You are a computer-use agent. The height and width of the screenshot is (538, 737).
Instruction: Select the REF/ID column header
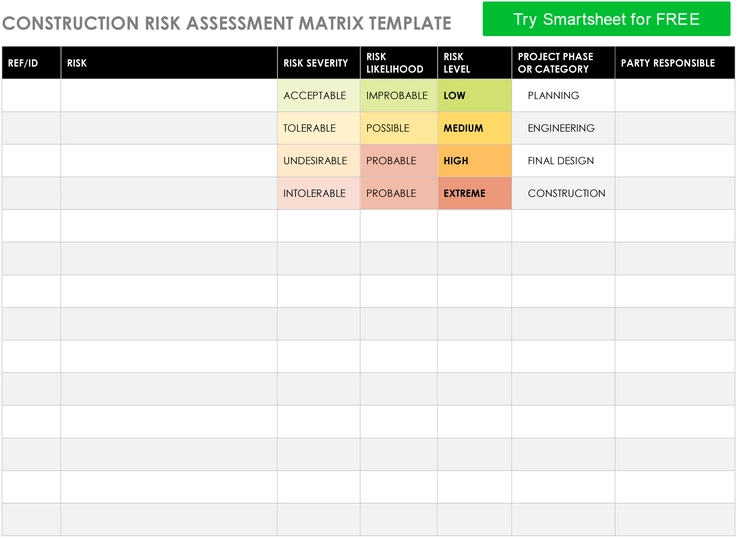pyautogui.click(x=31, y=62)
